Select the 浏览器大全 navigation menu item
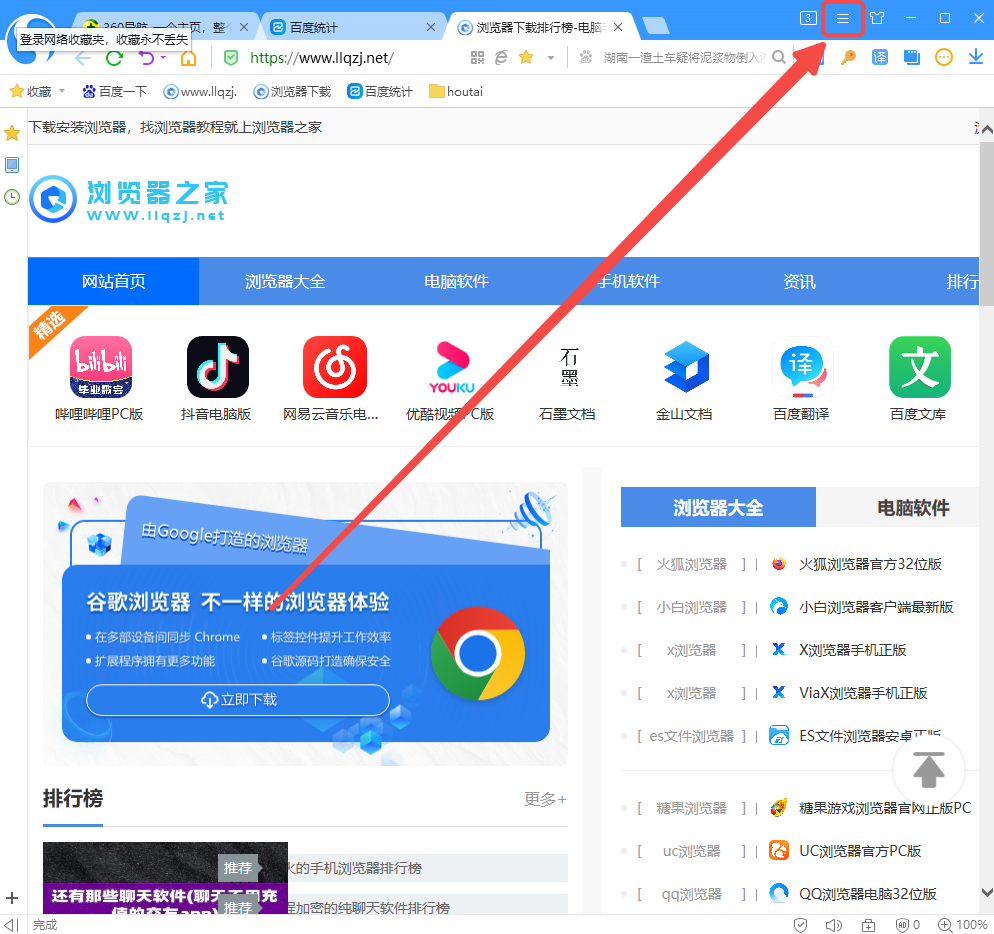 (x=285, y=281)
